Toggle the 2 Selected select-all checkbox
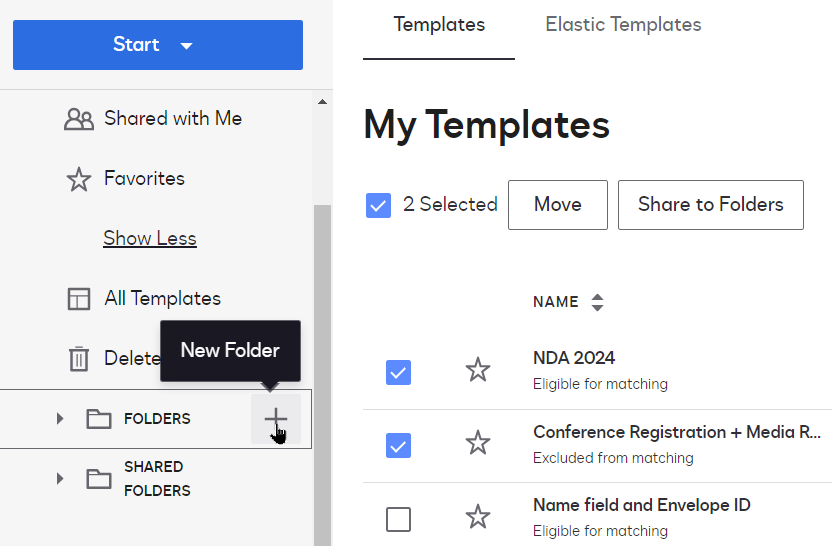Image resolution: width=832 pixels, height=546 pixels. click(378, 205)
